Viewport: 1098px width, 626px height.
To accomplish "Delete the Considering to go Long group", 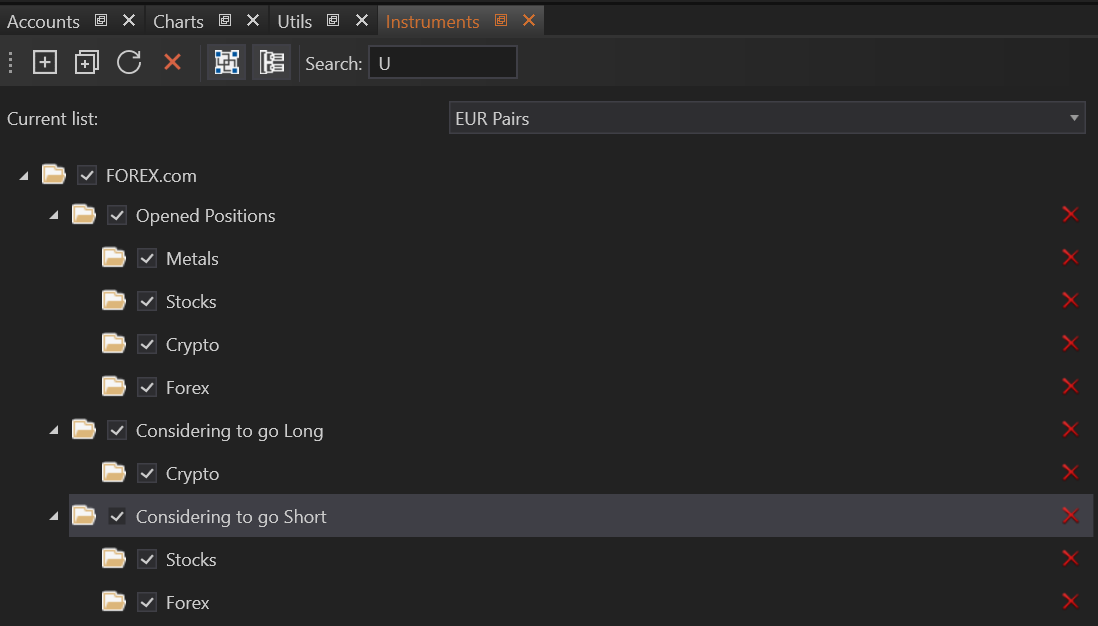I will (1070, 430).
